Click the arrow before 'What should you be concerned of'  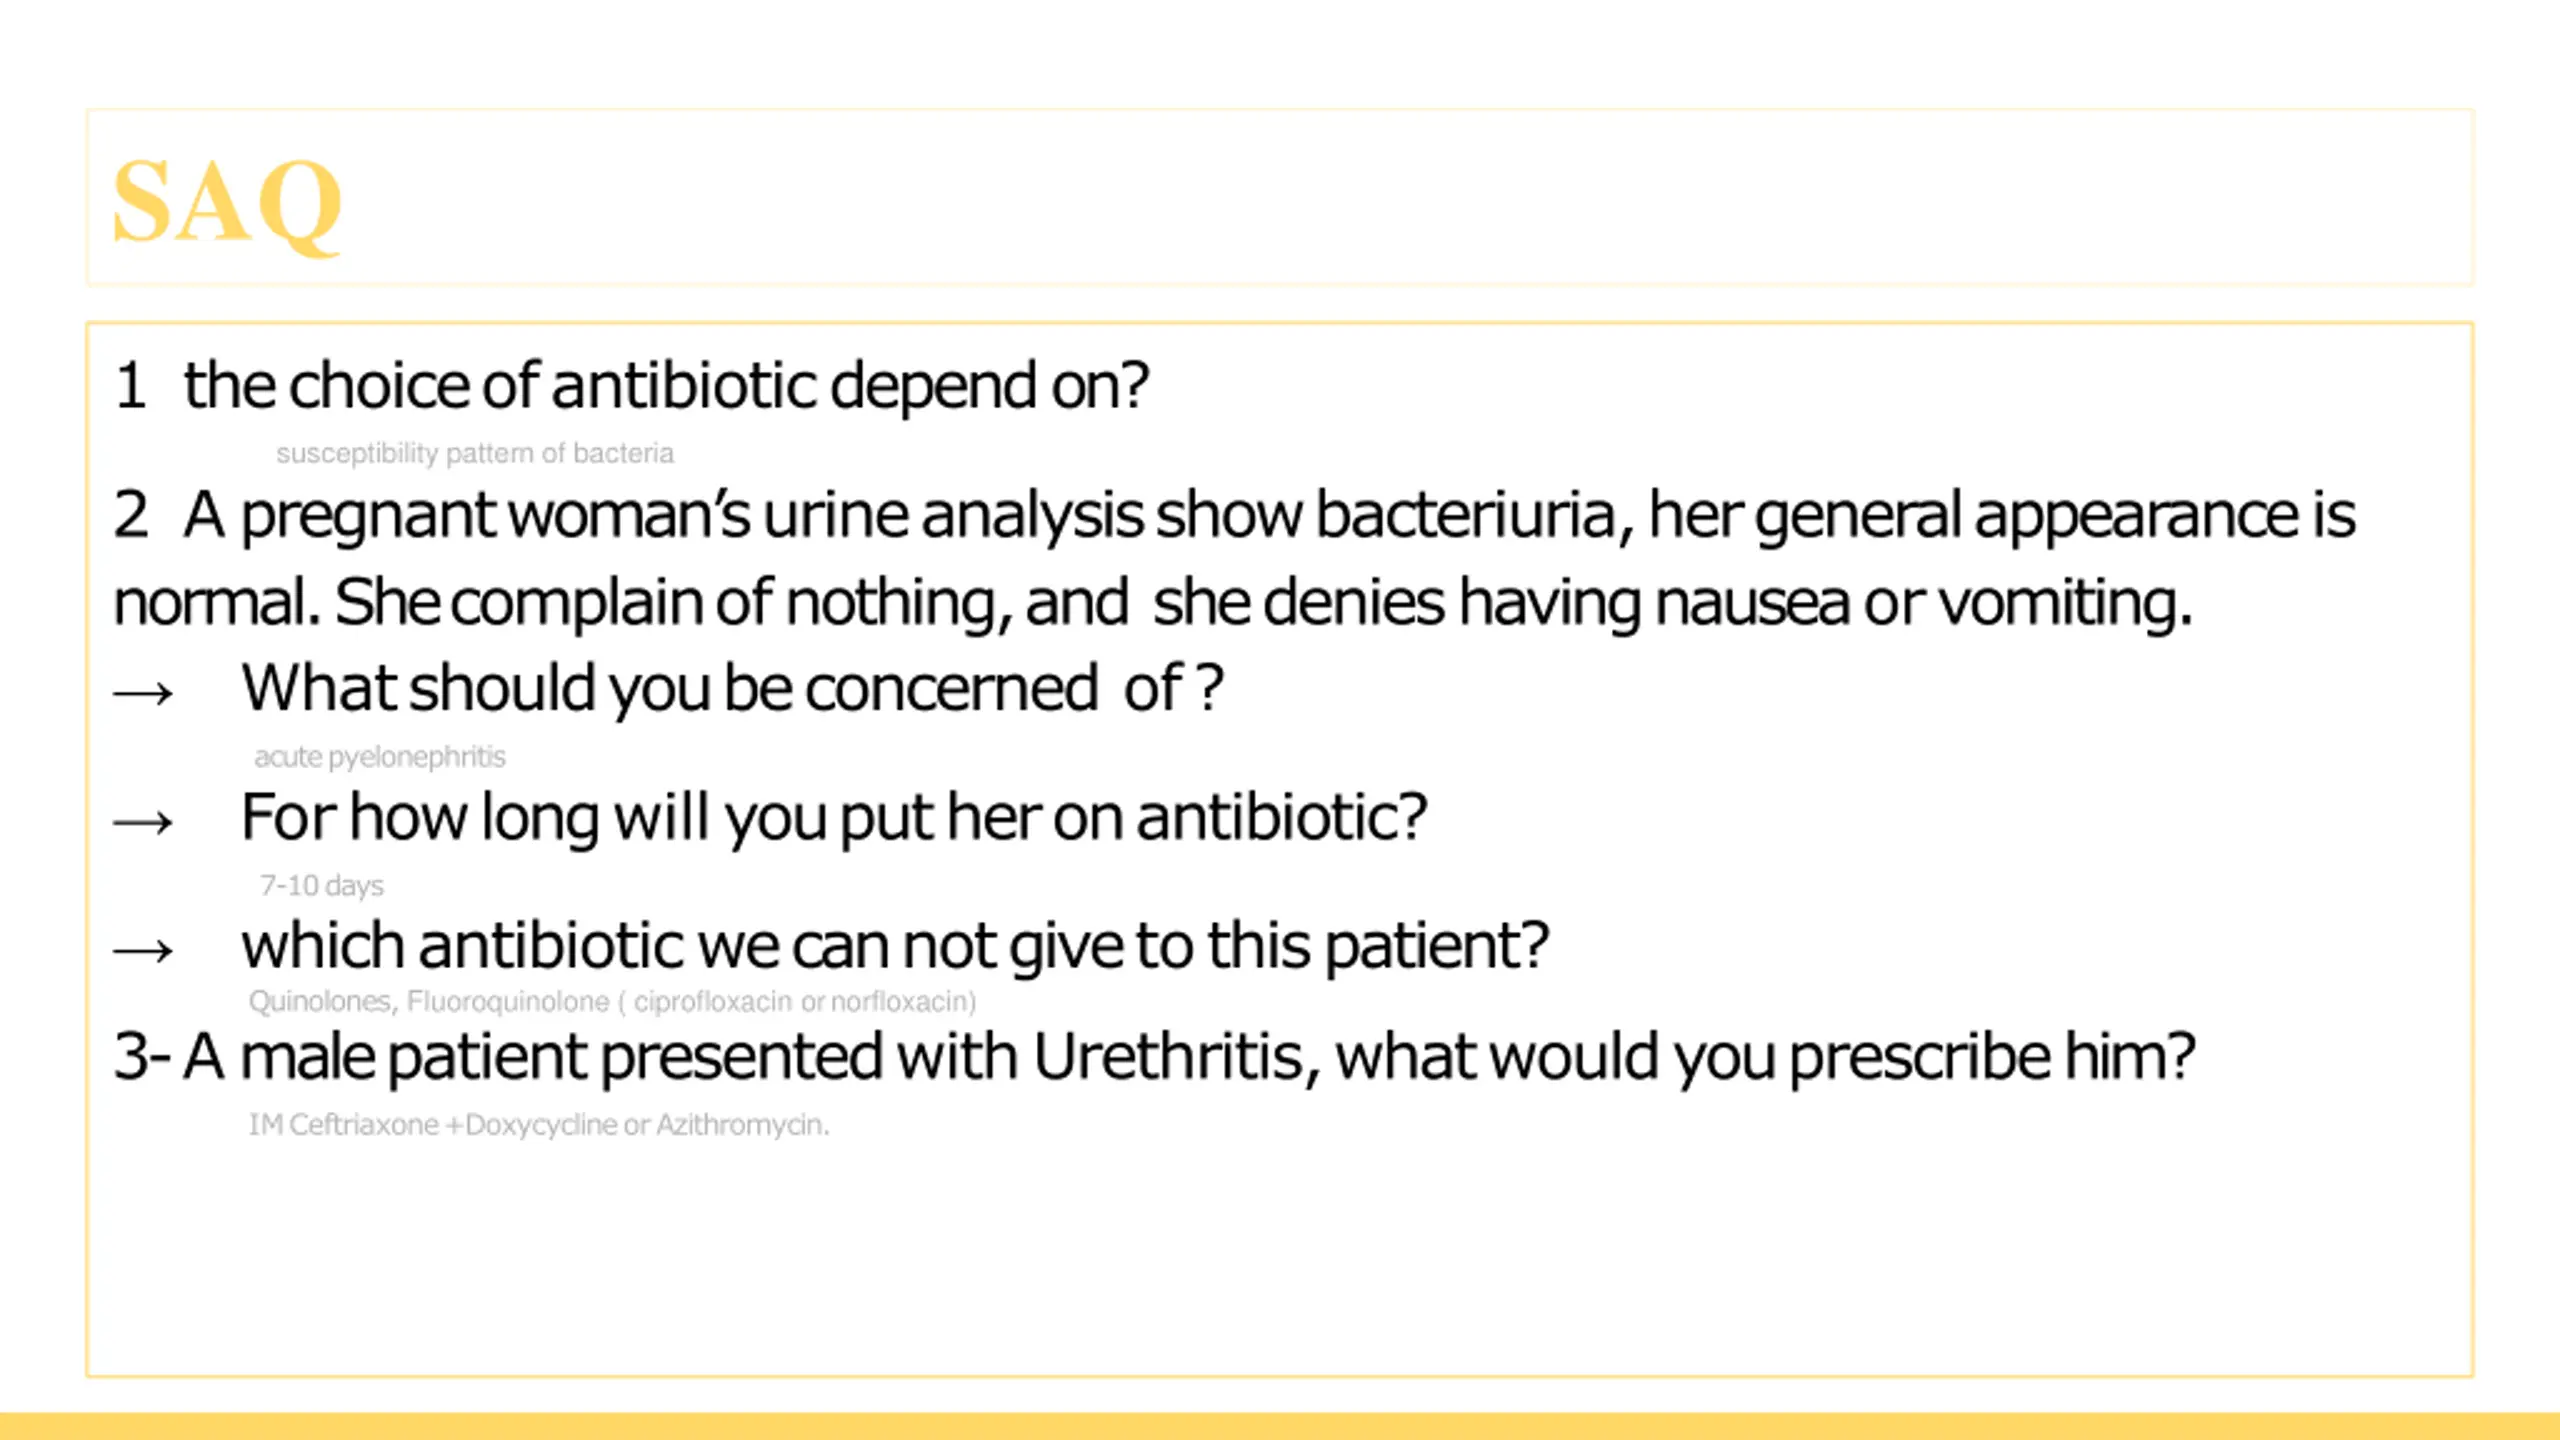143,693
